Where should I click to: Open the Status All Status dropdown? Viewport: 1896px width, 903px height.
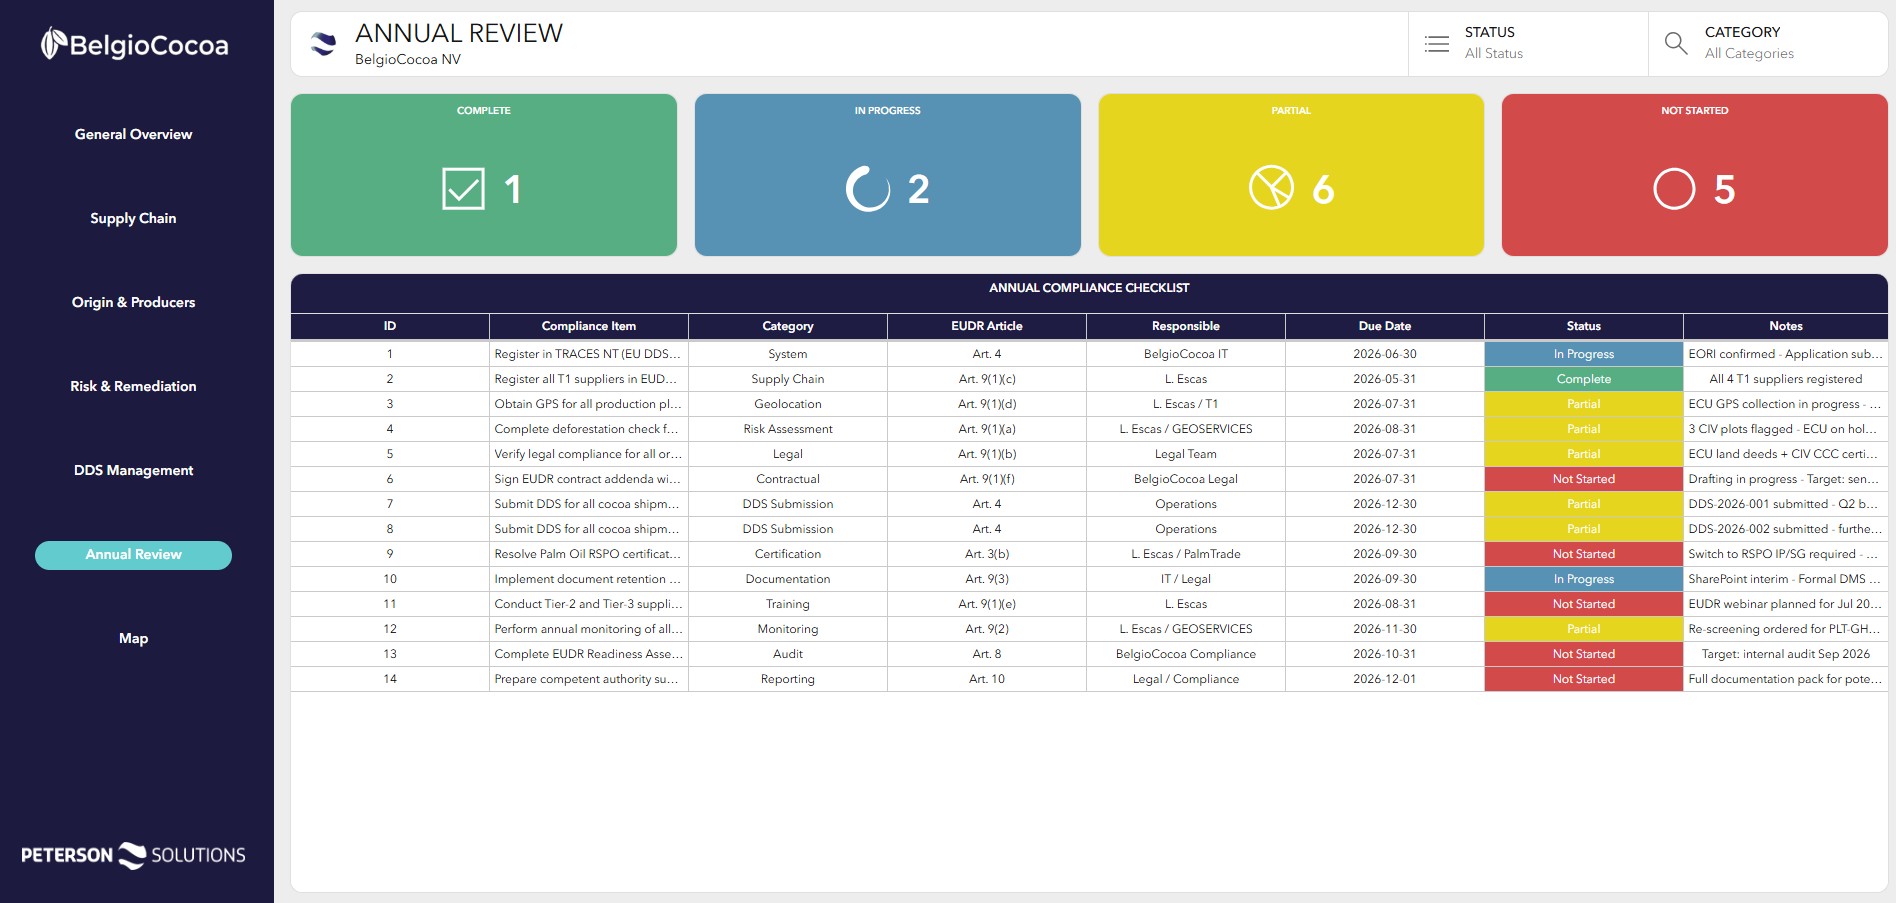(1528, 44)
